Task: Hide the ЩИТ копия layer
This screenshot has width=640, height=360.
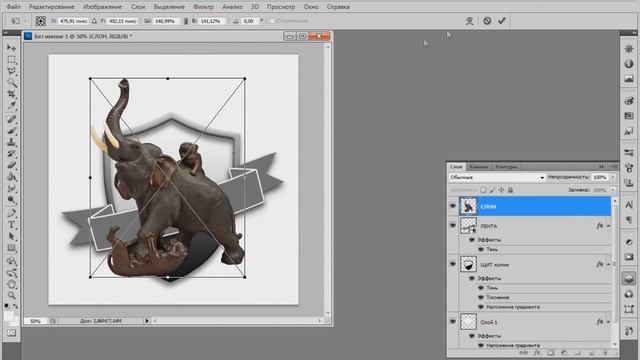Action: pyautogui.click(x=453, y=264)
